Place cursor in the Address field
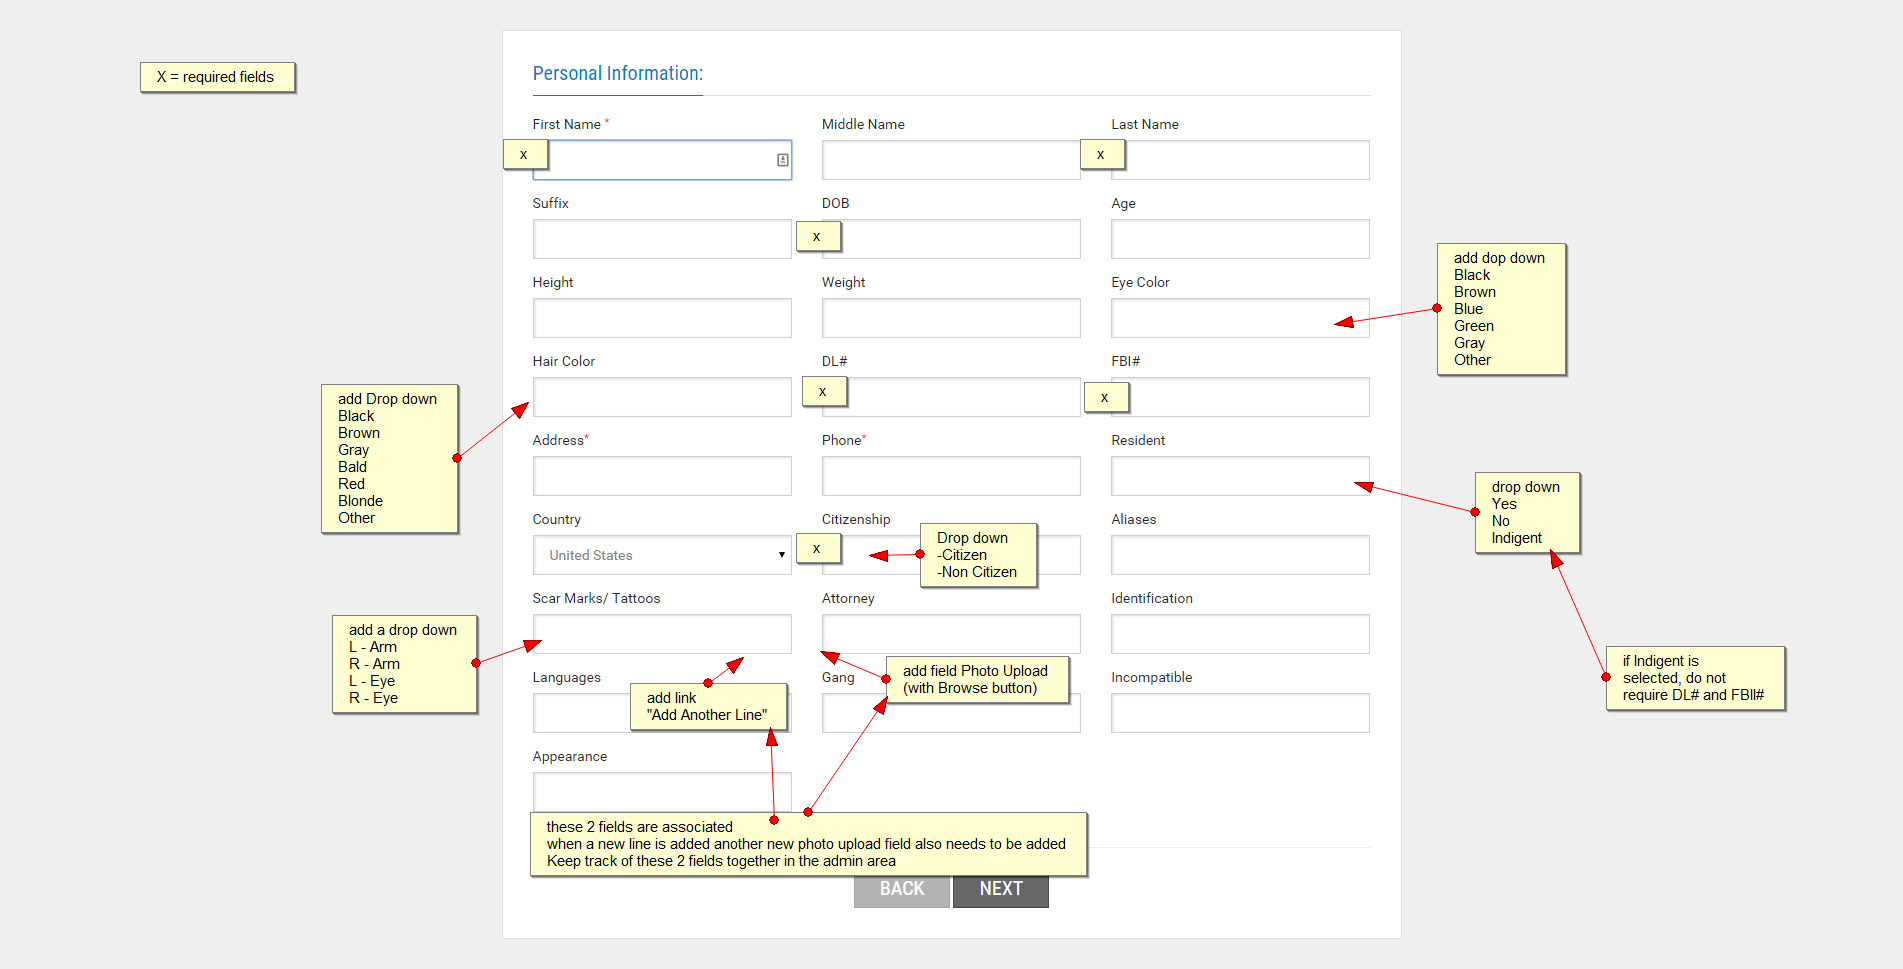Screen dimensions: 1903x969 (662, 476)
